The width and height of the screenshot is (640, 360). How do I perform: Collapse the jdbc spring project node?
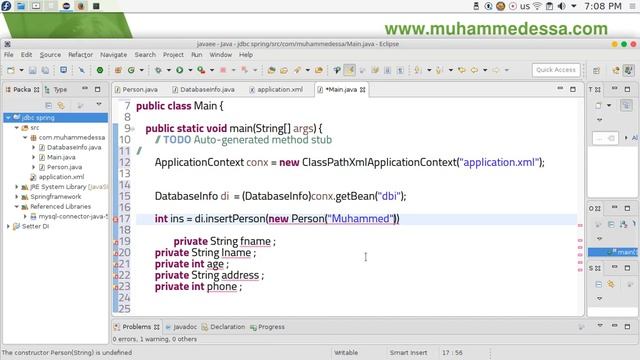tap(8, 118)
